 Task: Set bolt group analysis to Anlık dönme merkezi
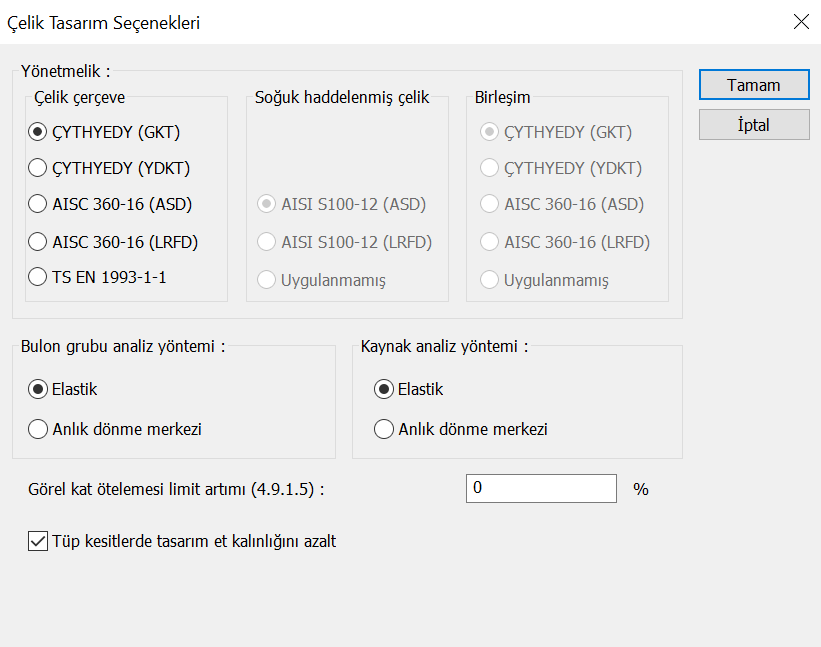(x=39, y=429)
